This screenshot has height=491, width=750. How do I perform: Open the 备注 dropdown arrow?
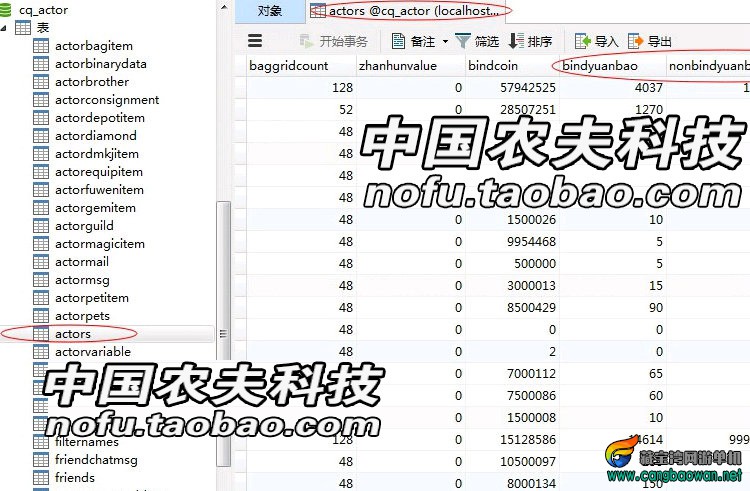pos(445,42)
